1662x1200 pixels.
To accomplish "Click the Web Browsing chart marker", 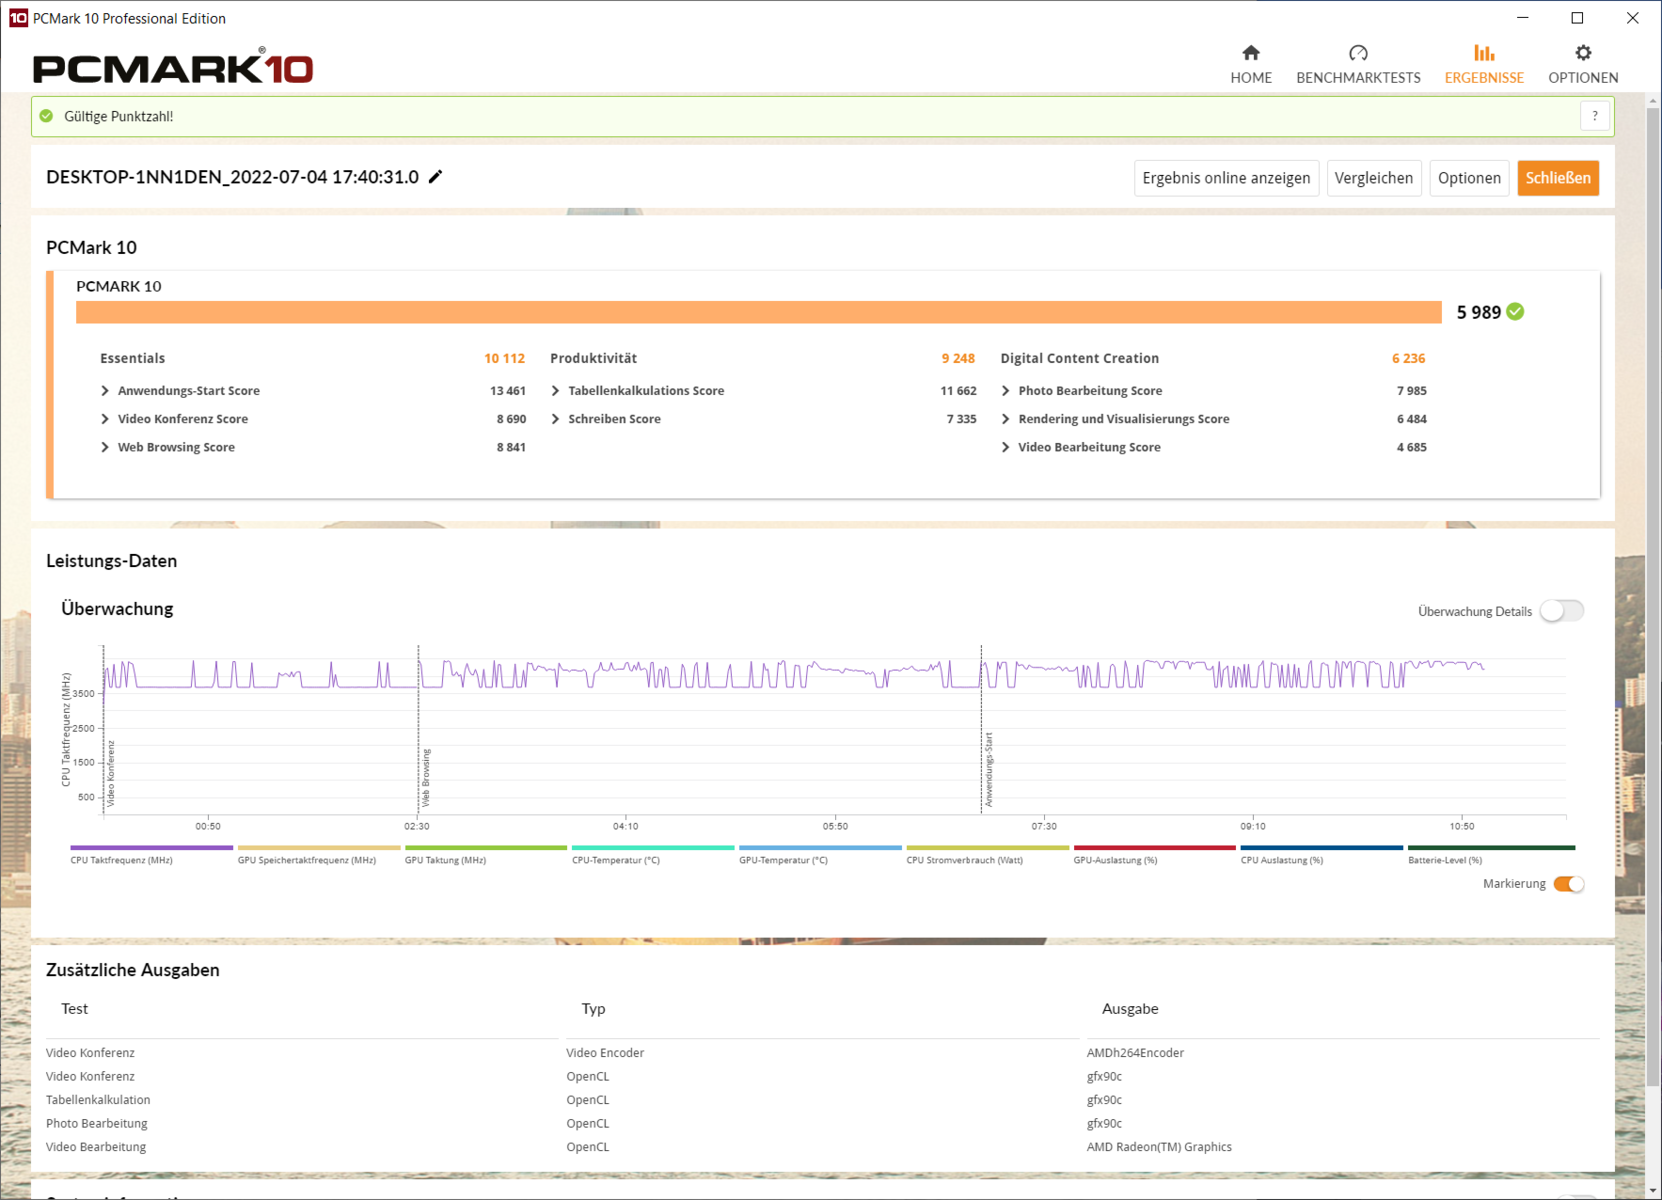I will pos(426,777).
